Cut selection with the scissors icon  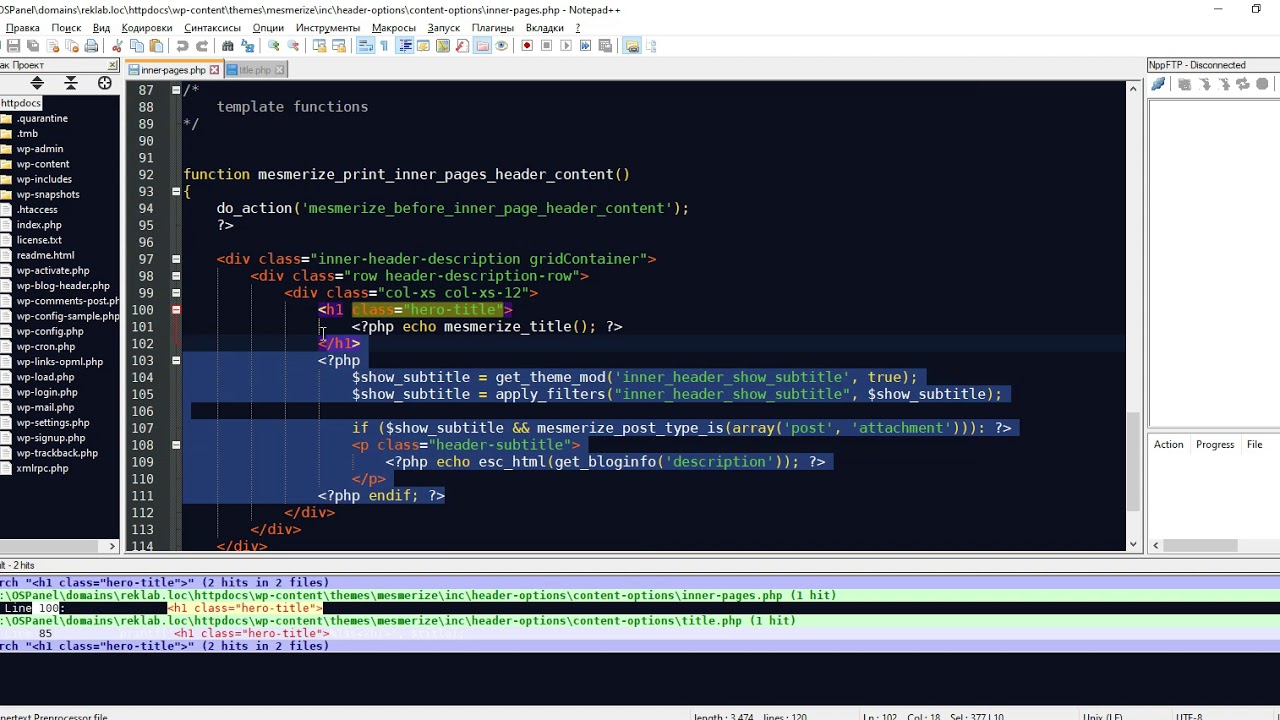pyautogui.click(x=117, y=46)
